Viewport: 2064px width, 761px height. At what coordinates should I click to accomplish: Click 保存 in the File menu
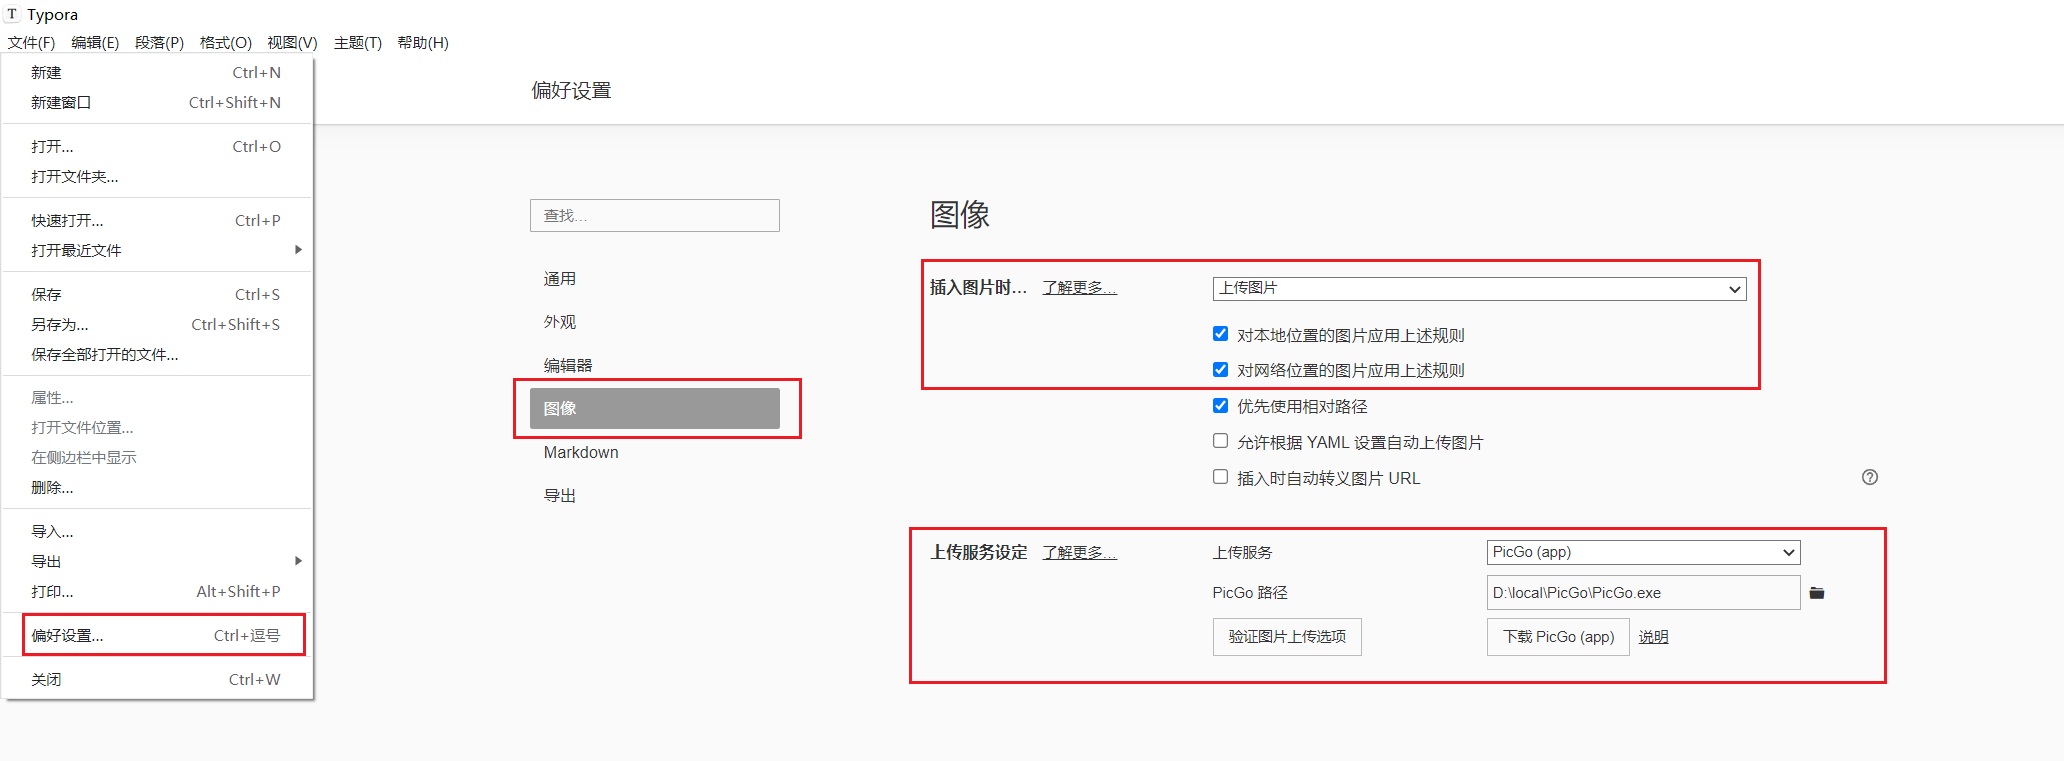[x=158, y=294]
